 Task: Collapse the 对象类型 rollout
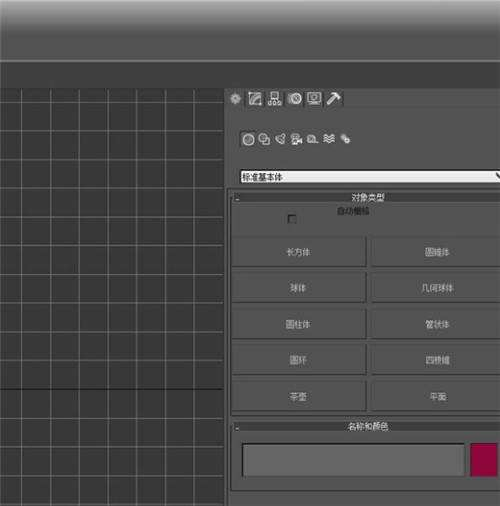367,197
